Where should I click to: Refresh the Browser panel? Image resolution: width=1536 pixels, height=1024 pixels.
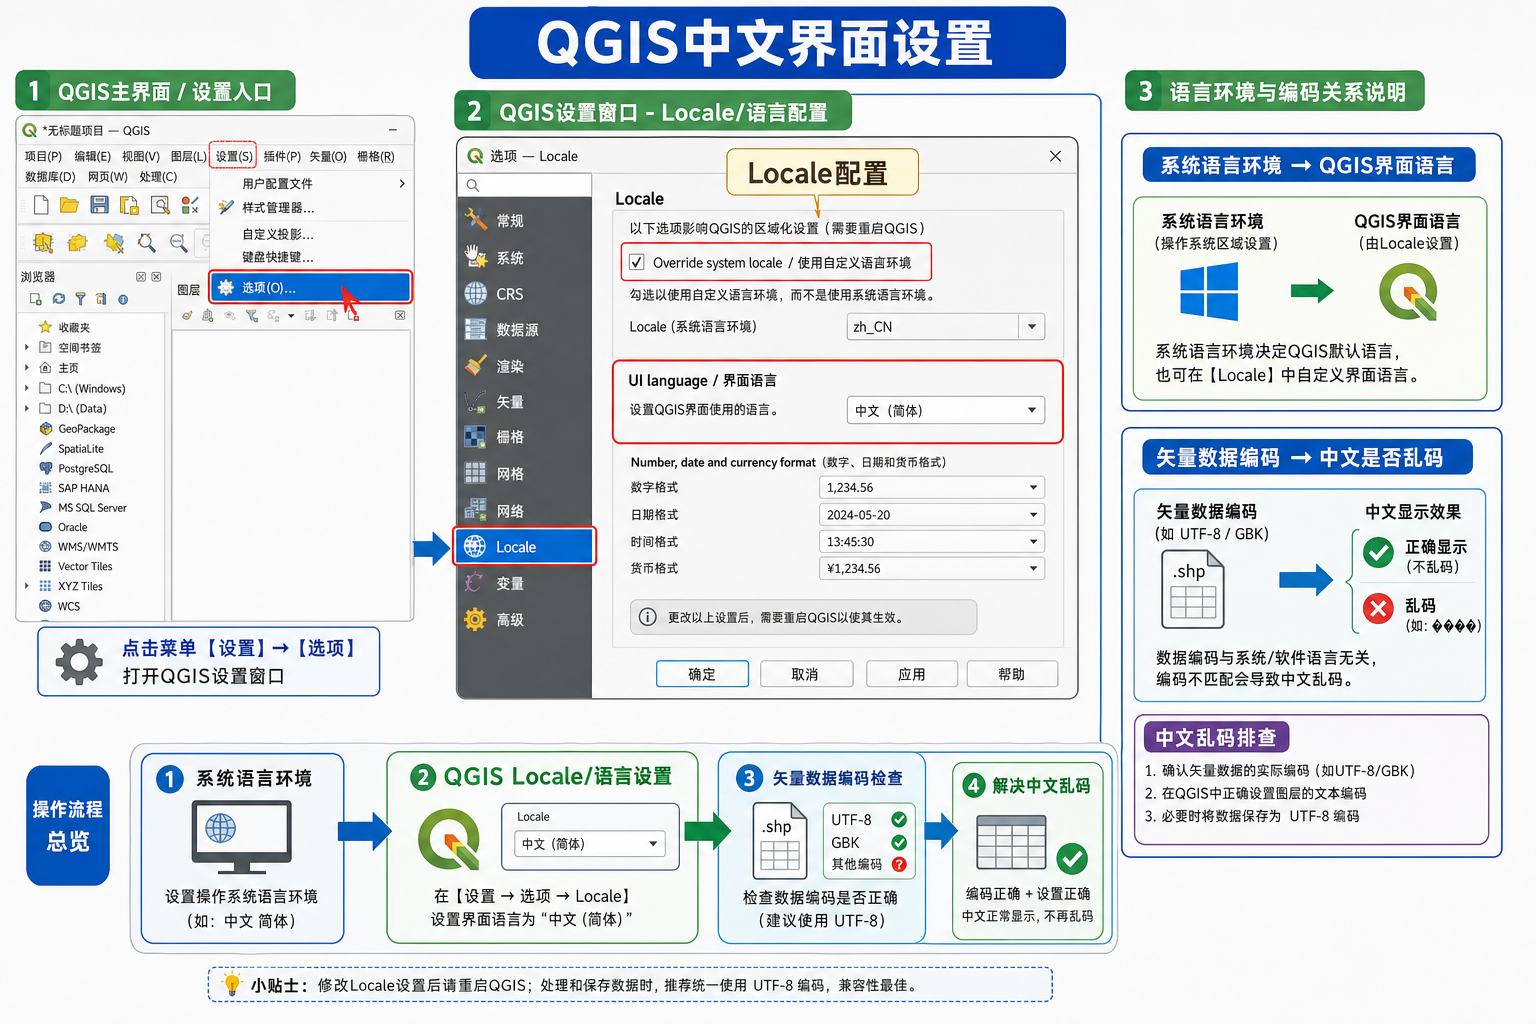coord(59,299)
